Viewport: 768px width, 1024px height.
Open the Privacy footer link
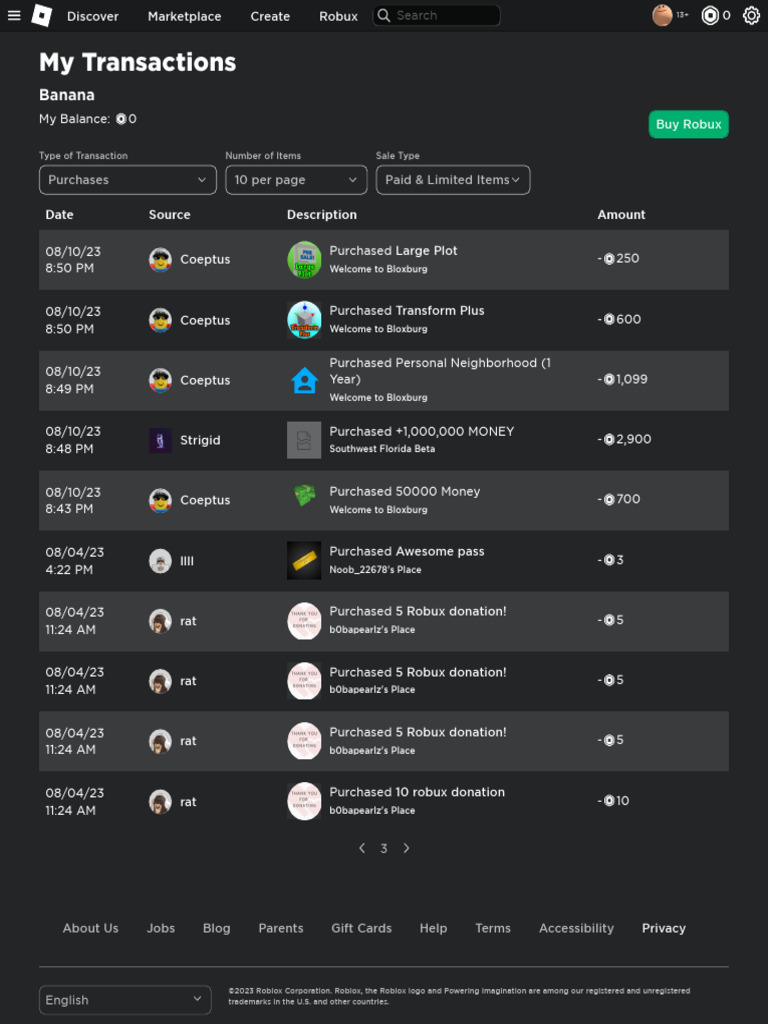click(x=664, y=928)
